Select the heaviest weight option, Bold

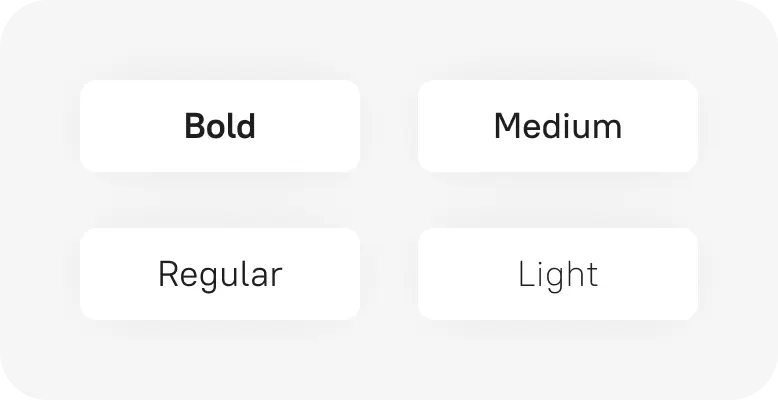220,126
